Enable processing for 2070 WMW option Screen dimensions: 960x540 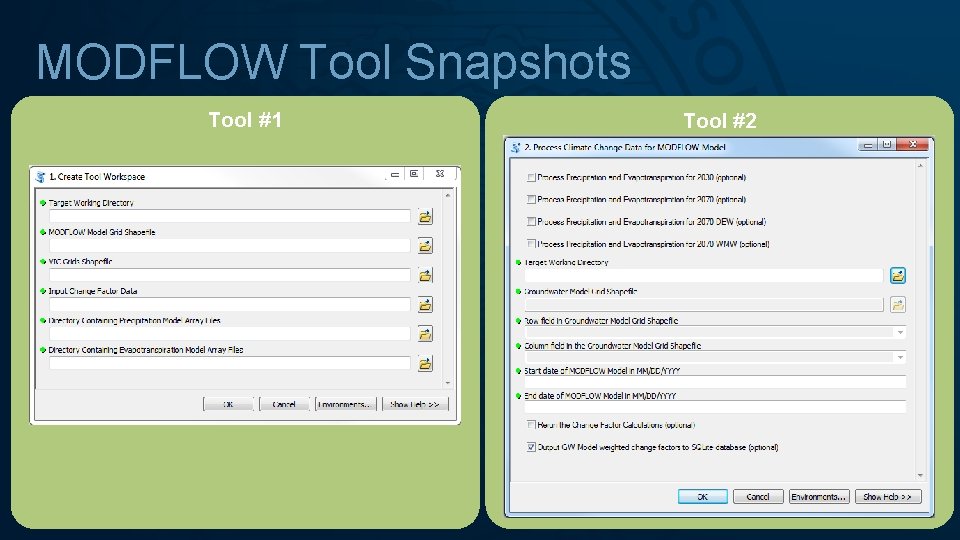(531, 244)
